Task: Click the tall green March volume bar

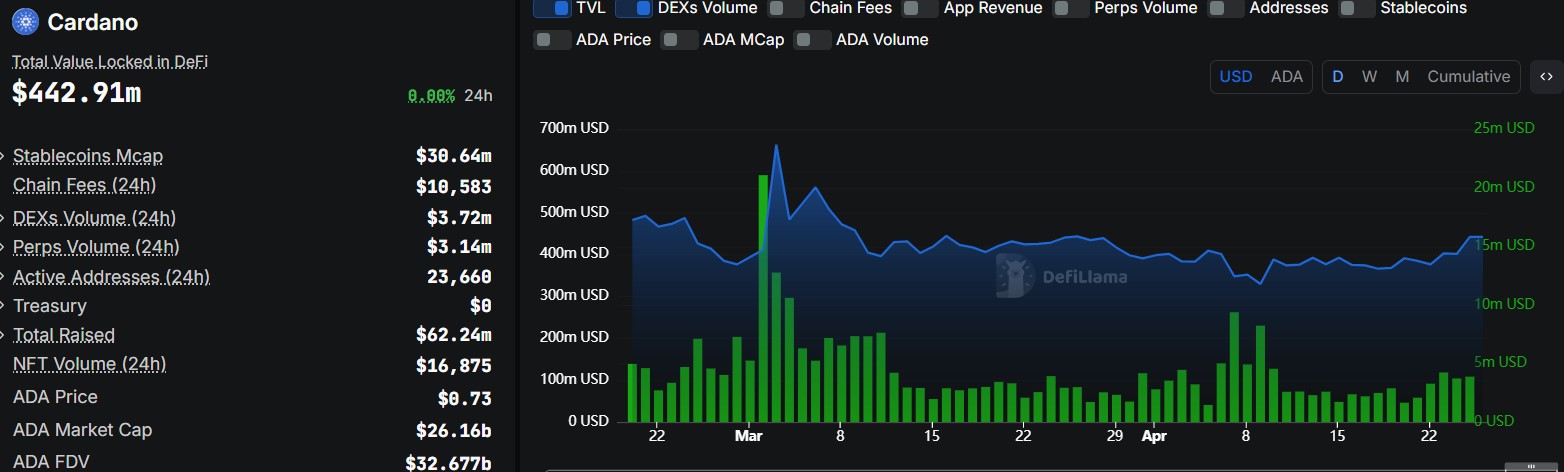Action: pyautogui.click(x=763, y=300)
